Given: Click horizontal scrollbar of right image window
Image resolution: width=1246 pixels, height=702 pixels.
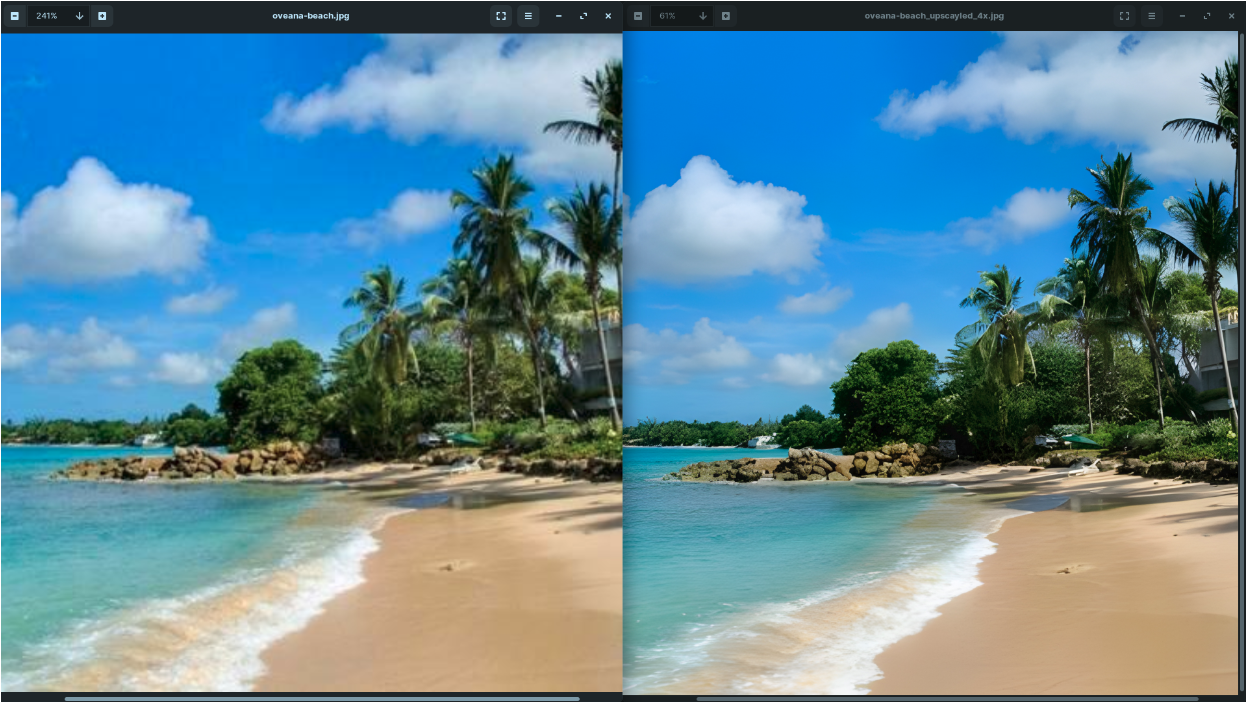Looking at the screenshot, I should [947, 698].
